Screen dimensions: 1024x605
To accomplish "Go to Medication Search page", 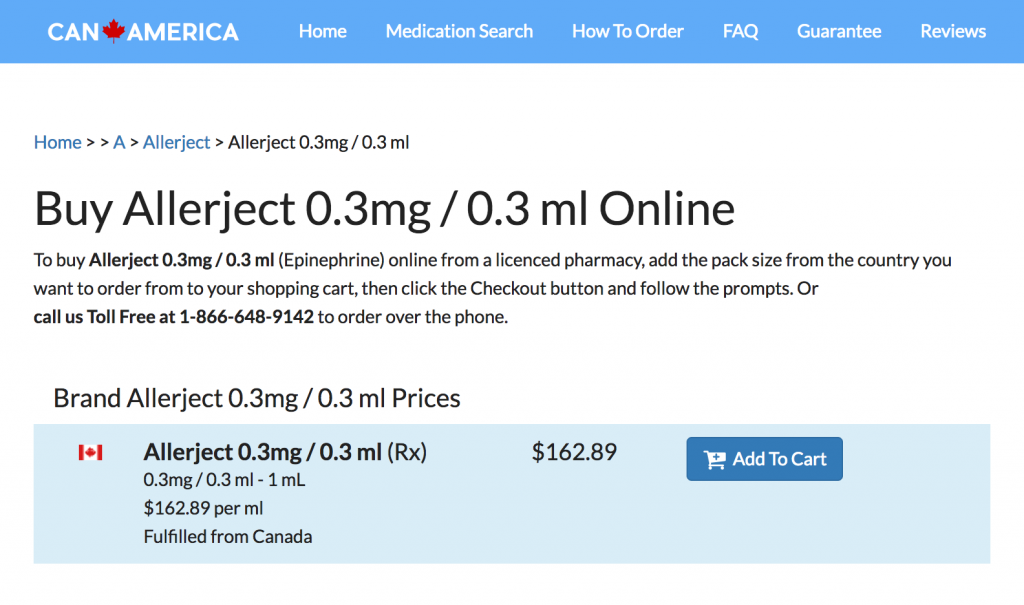I will click(459, 31).
